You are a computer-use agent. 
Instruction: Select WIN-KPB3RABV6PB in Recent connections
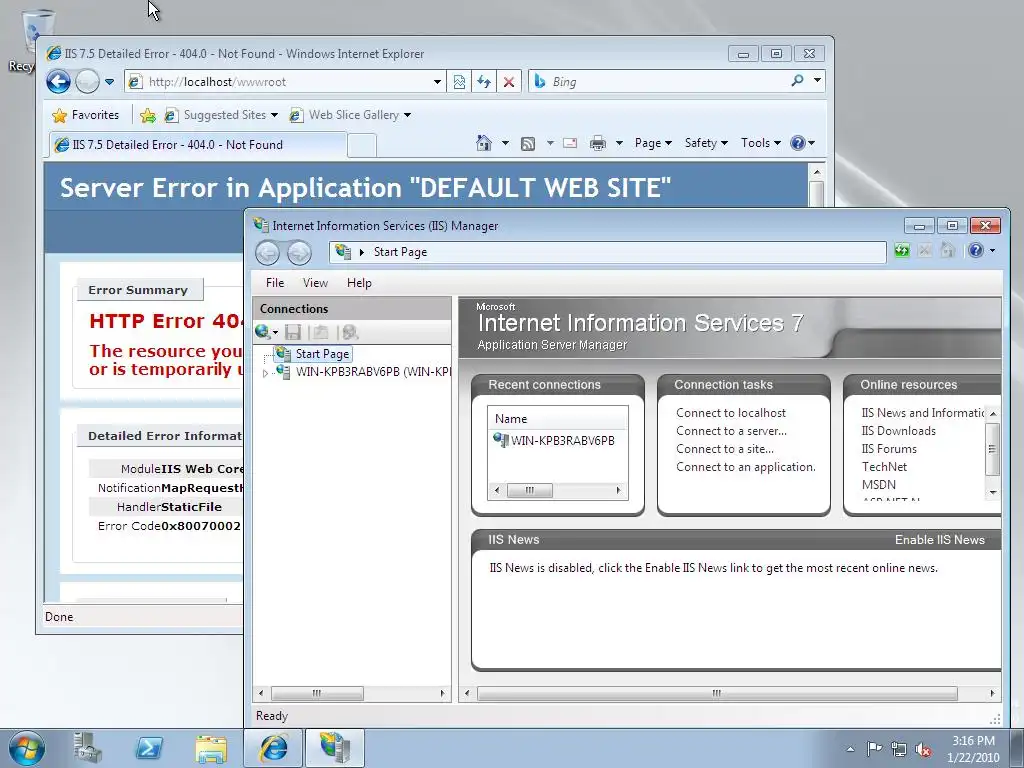(562, 441)
